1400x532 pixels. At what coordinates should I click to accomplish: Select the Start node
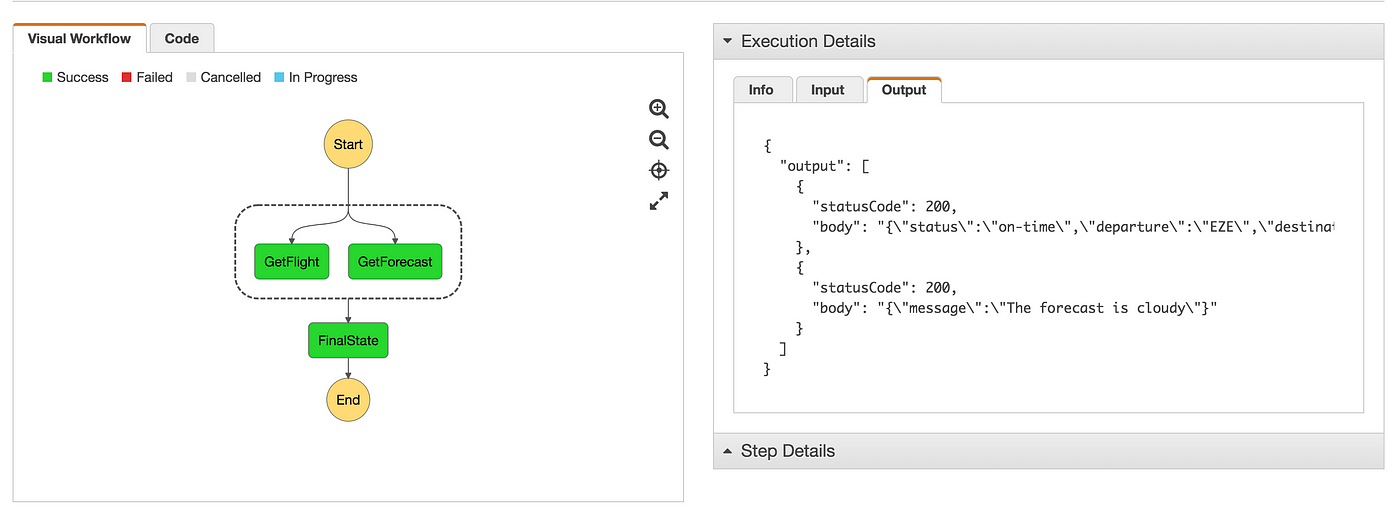coord(348,144)
